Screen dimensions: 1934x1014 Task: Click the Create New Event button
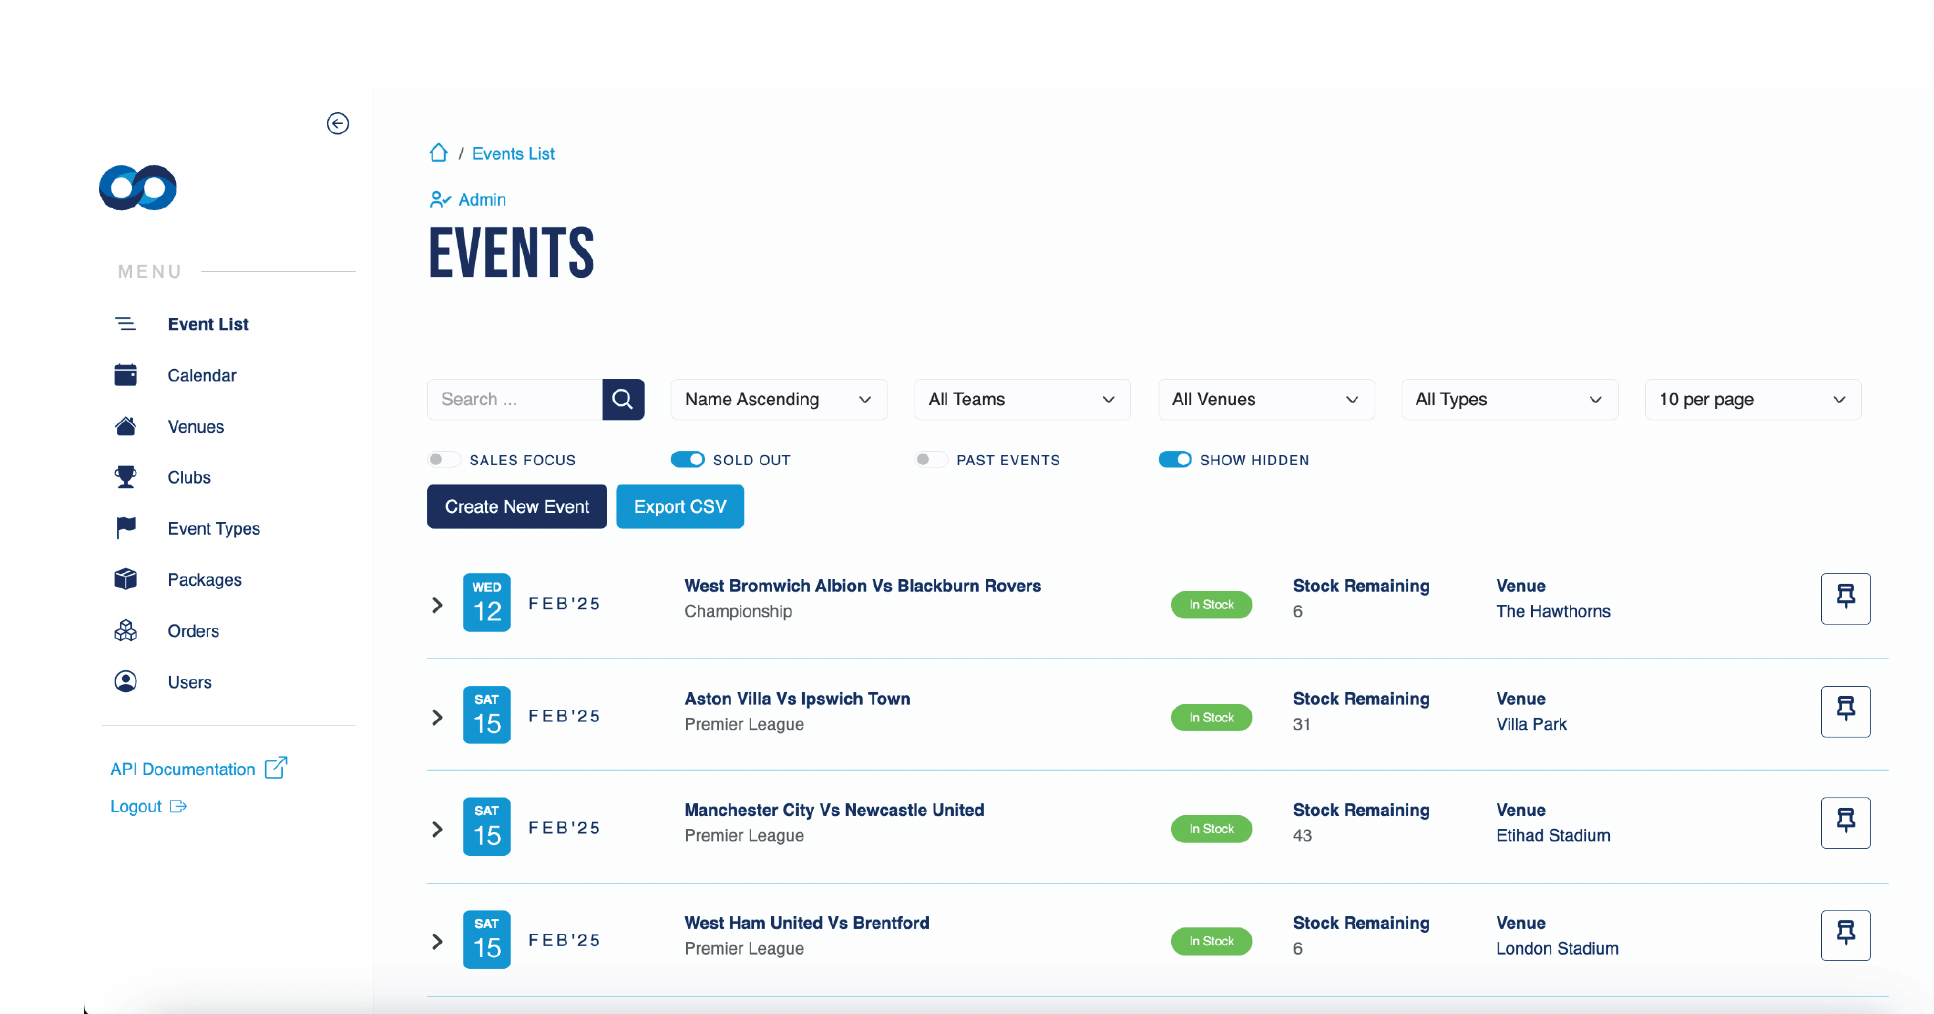tap(517, 507)
